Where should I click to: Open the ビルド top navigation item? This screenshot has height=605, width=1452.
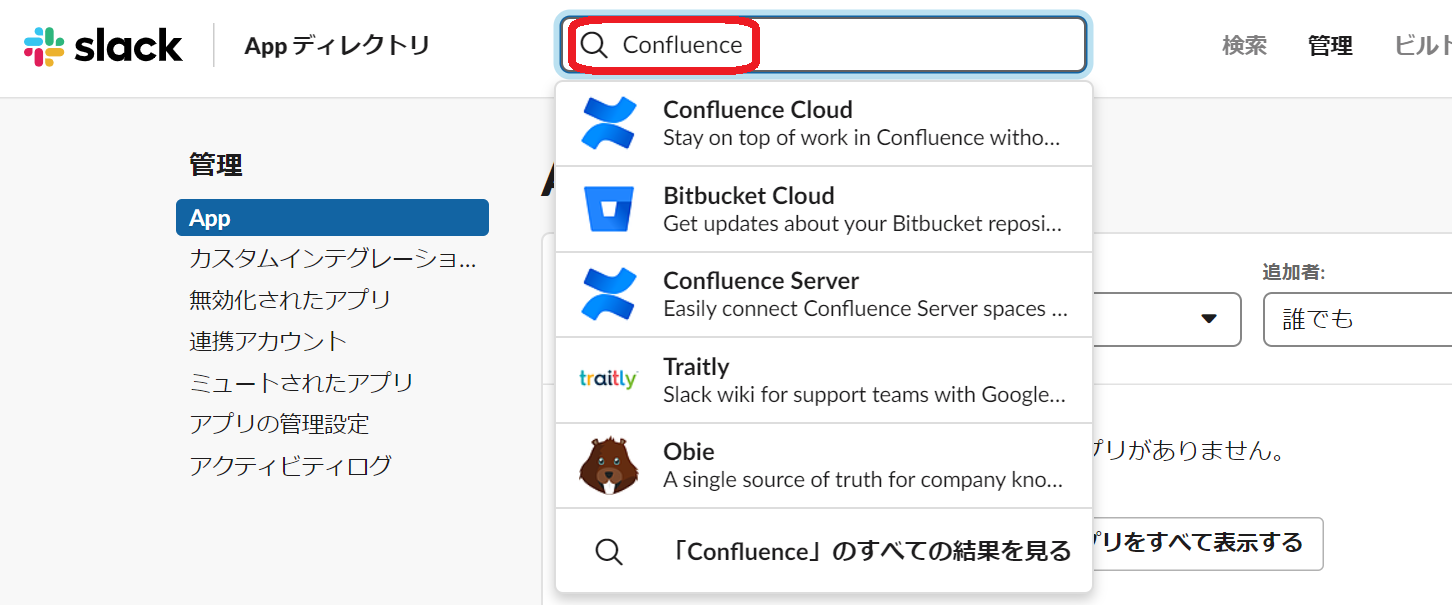point(1423,45)
